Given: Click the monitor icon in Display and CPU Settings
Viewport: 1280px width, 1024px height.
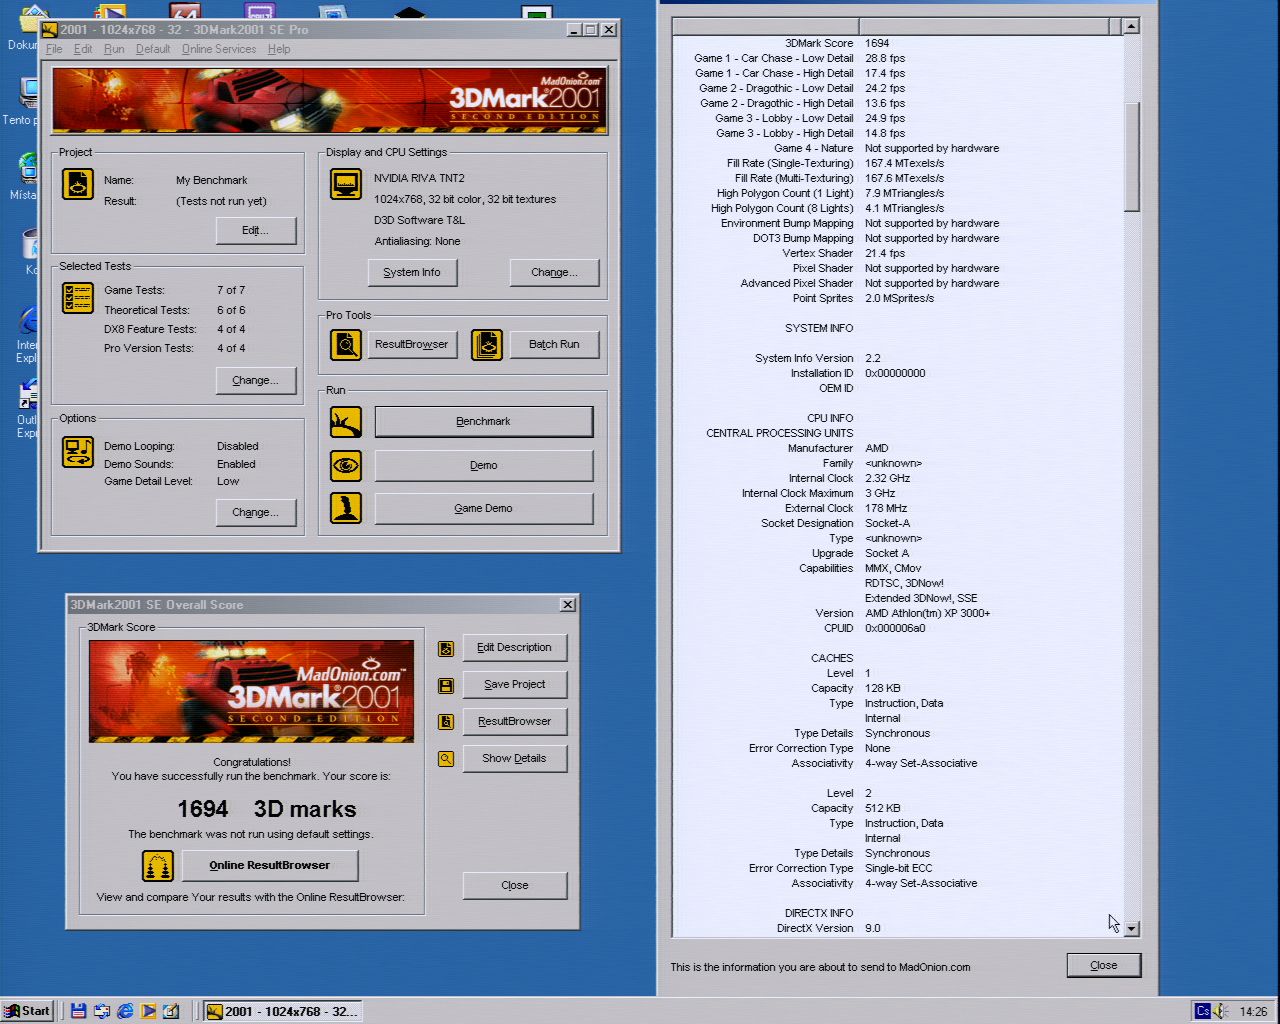Looking at the screenshot, I should click(346, 184).
